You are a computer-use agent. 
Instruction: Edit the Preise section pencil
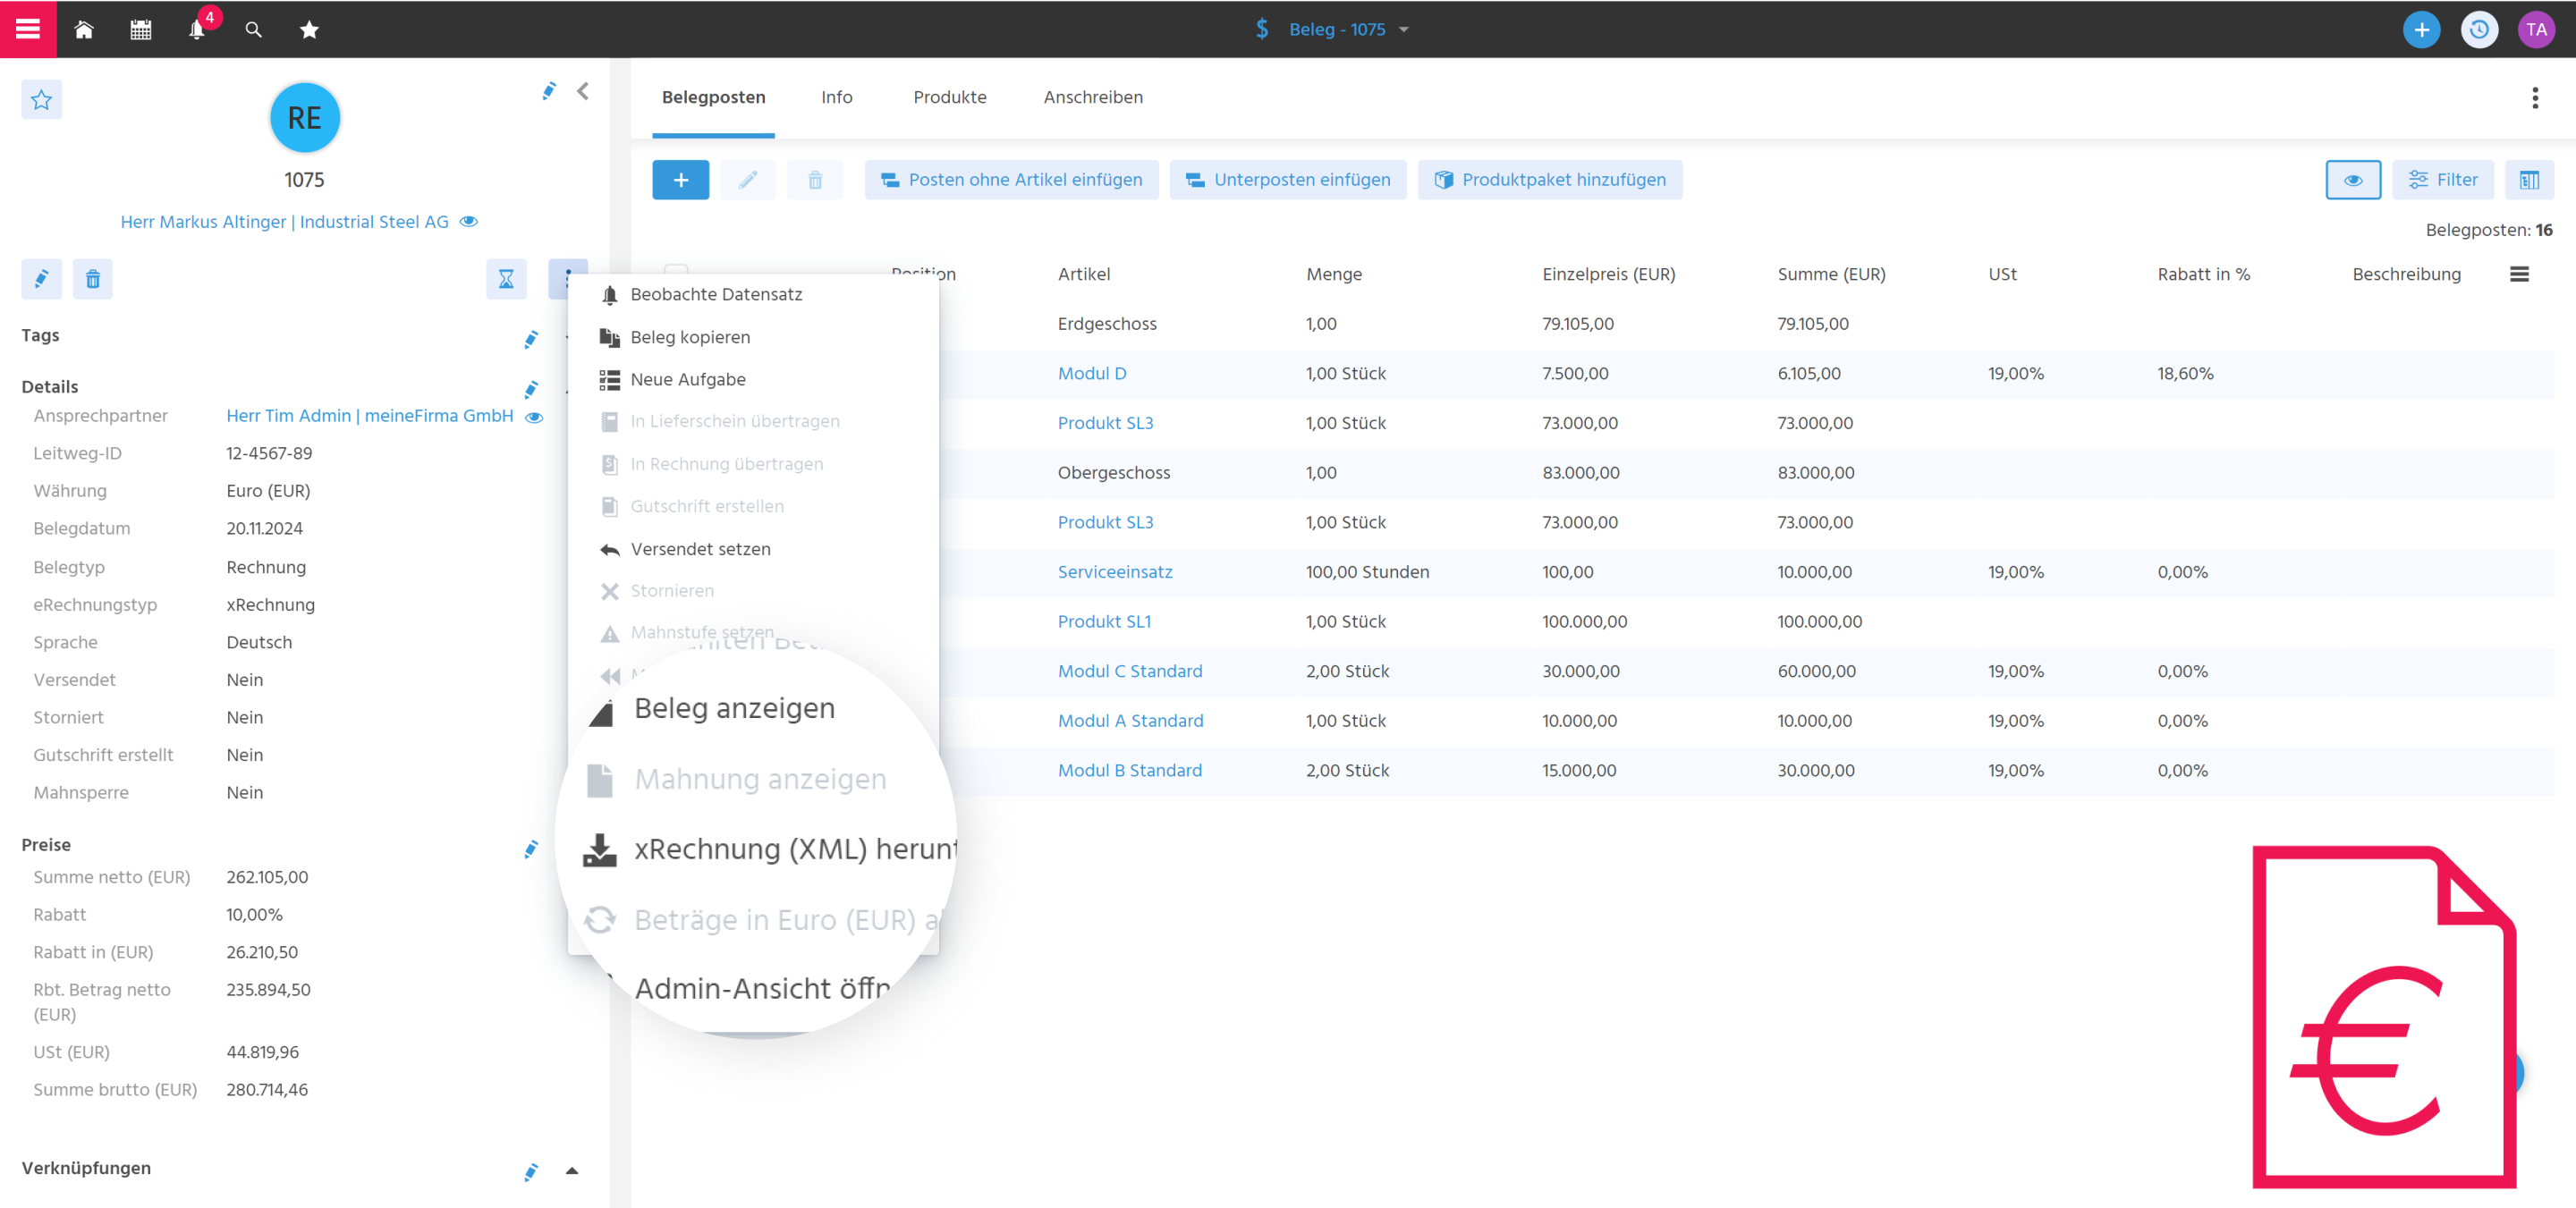(x=531, y=849)
